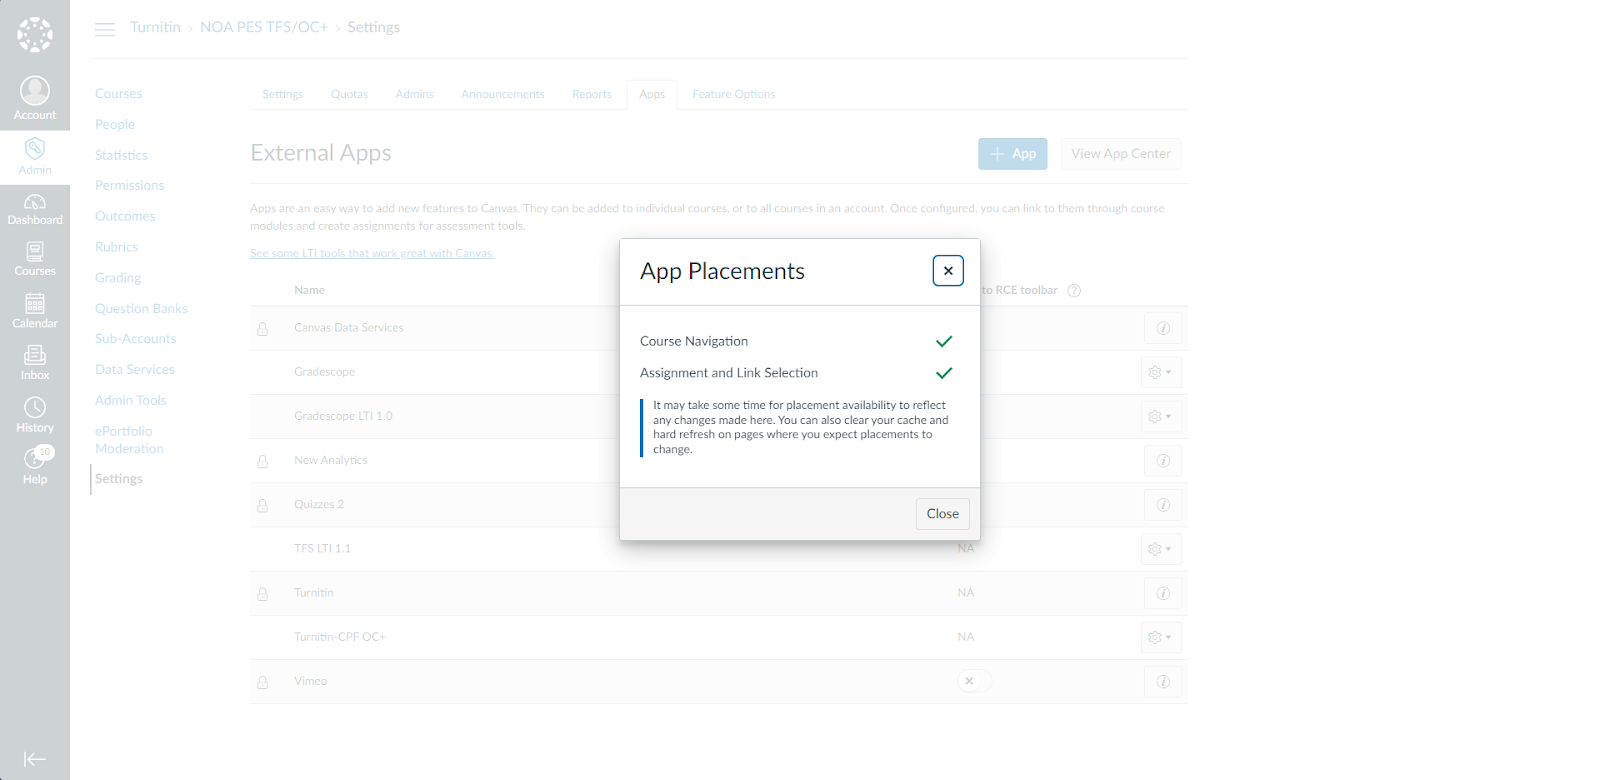The height and width of the screenshot is (780, 1600).
Task: Open Grading in account menu
Action: 118,278
